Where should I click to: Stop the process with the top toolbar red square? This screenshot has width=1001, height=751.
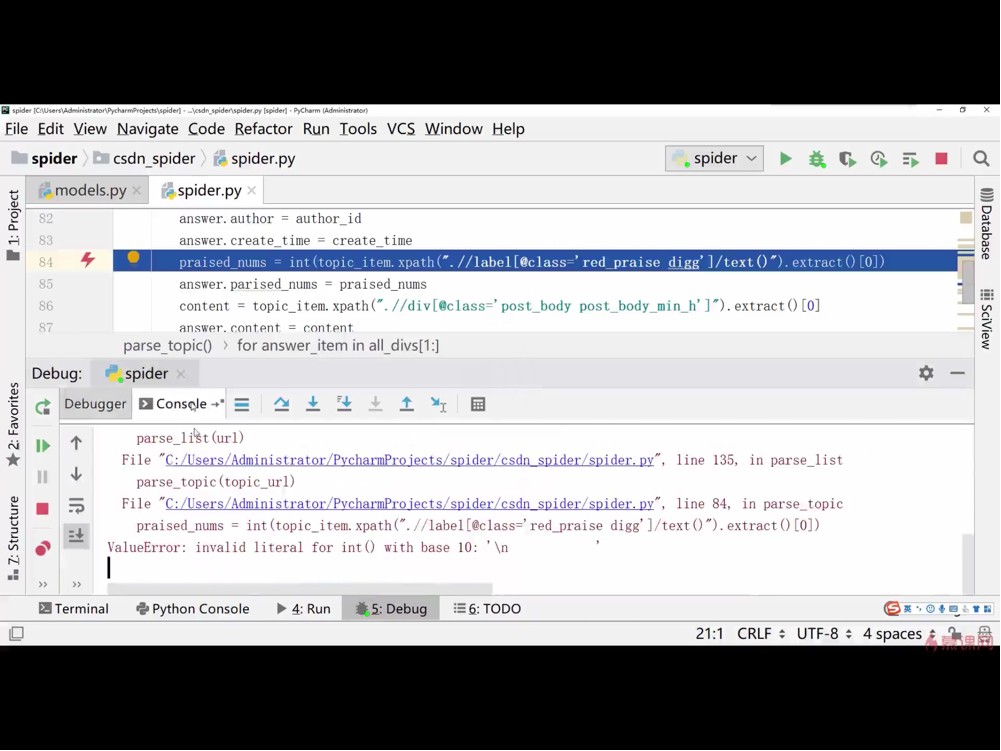[941, 158]
